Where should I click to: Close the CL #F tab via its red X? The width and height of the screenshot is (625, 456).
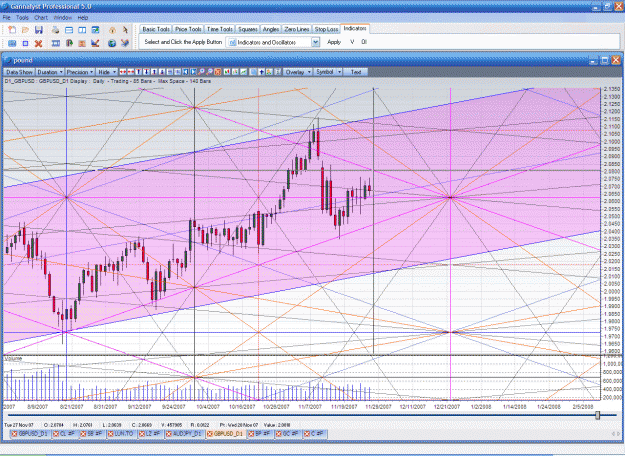56,434
